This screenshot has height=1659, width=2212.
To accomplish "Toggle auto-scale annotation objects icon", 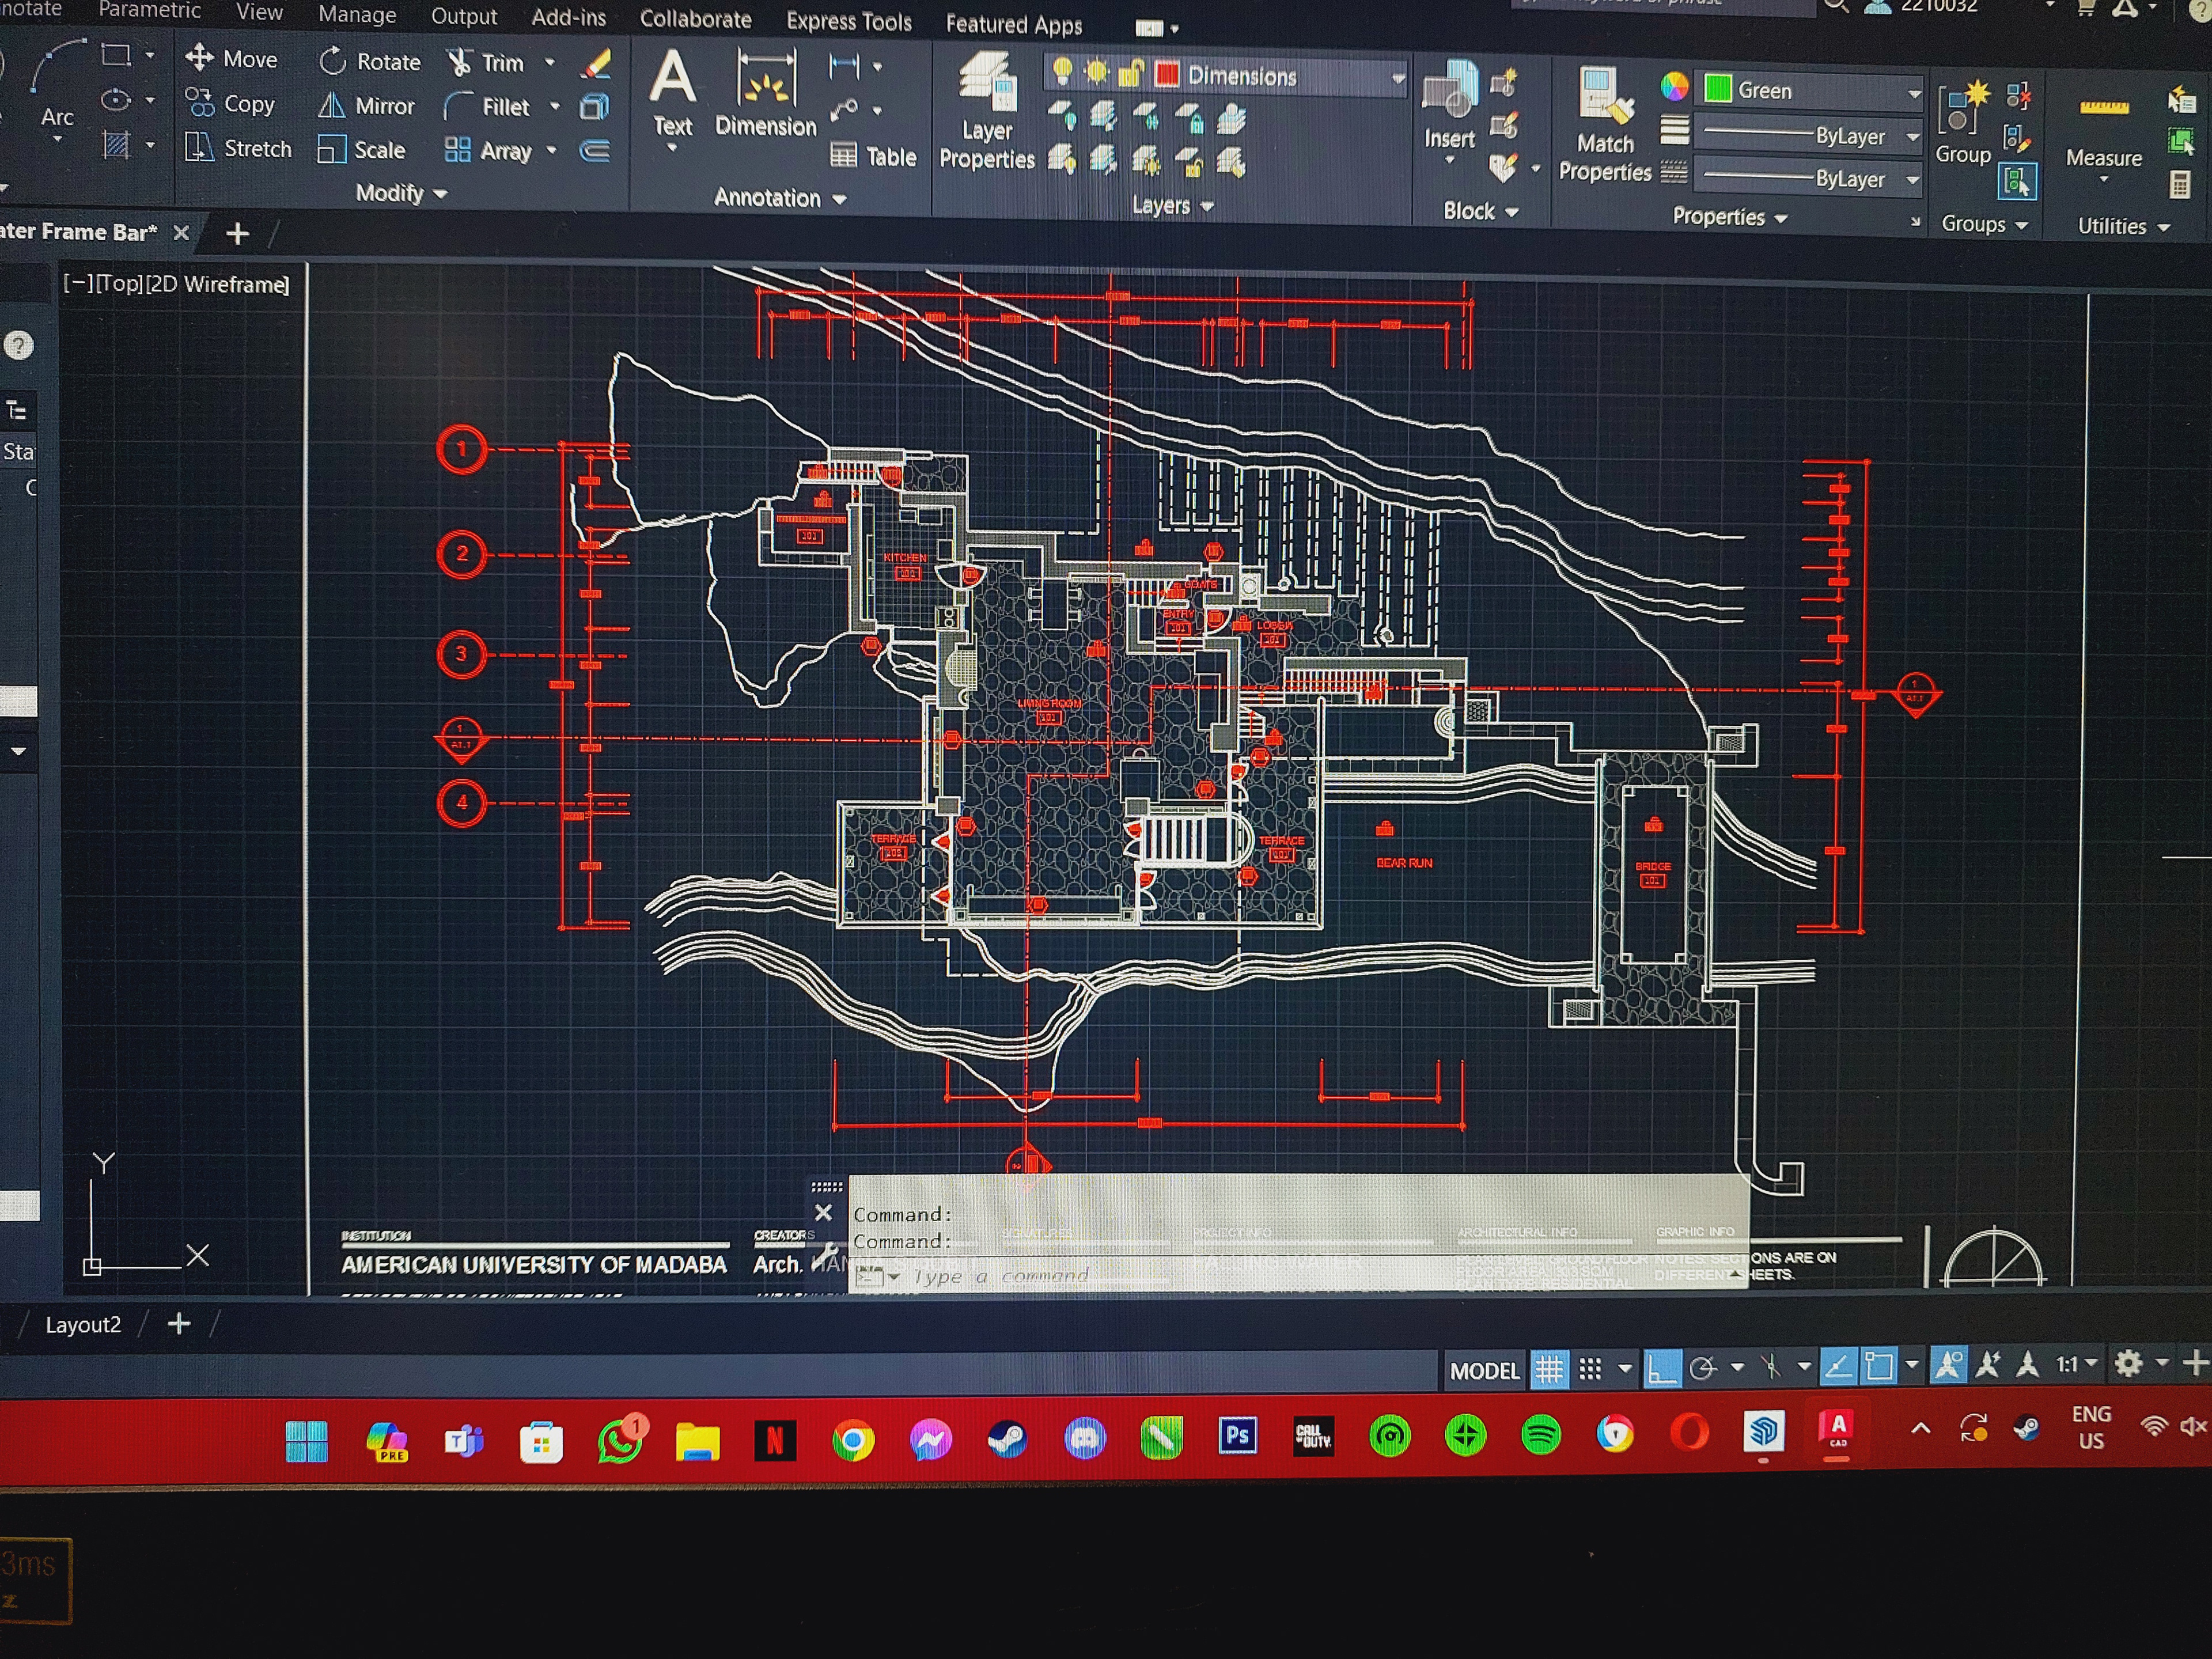I will pos(1989,1364).
